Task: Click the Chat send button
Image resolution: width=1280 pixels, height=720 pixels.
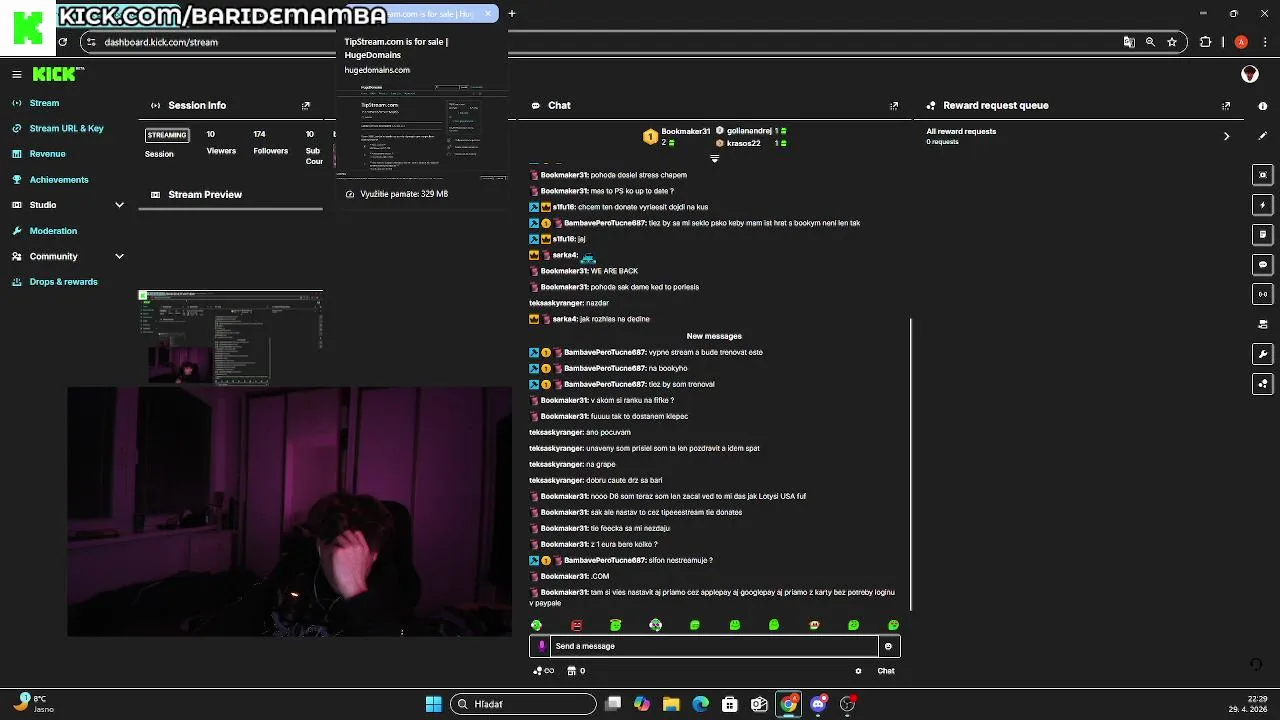Action: 886,671
